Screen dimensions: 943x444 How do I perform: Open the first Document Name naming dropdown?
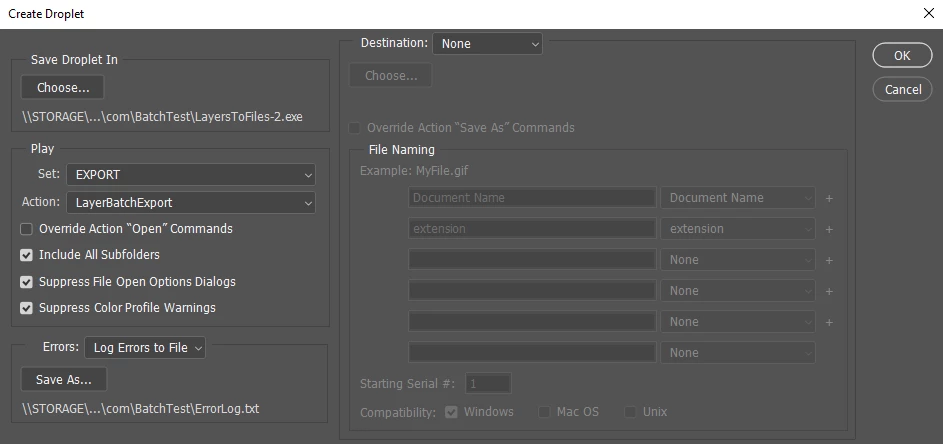[738, 197]
